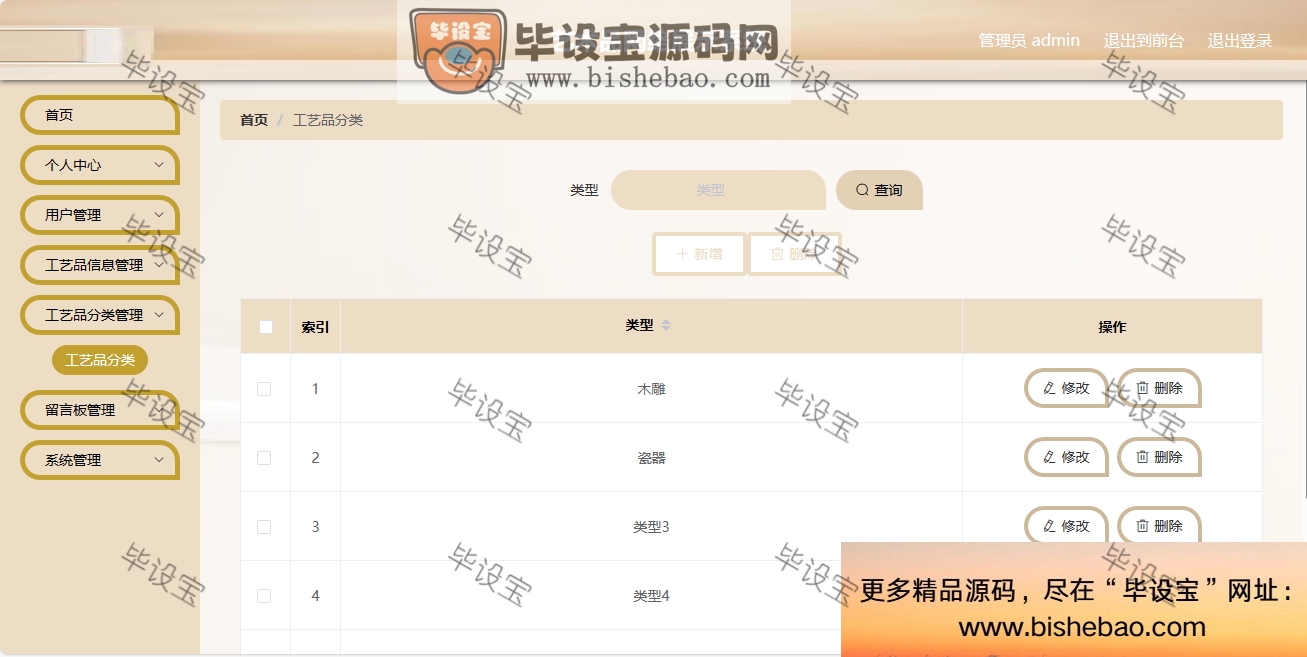Click the pencil icon for 类型3 row
This screenshot has height=657, width=1307.
1049,526
